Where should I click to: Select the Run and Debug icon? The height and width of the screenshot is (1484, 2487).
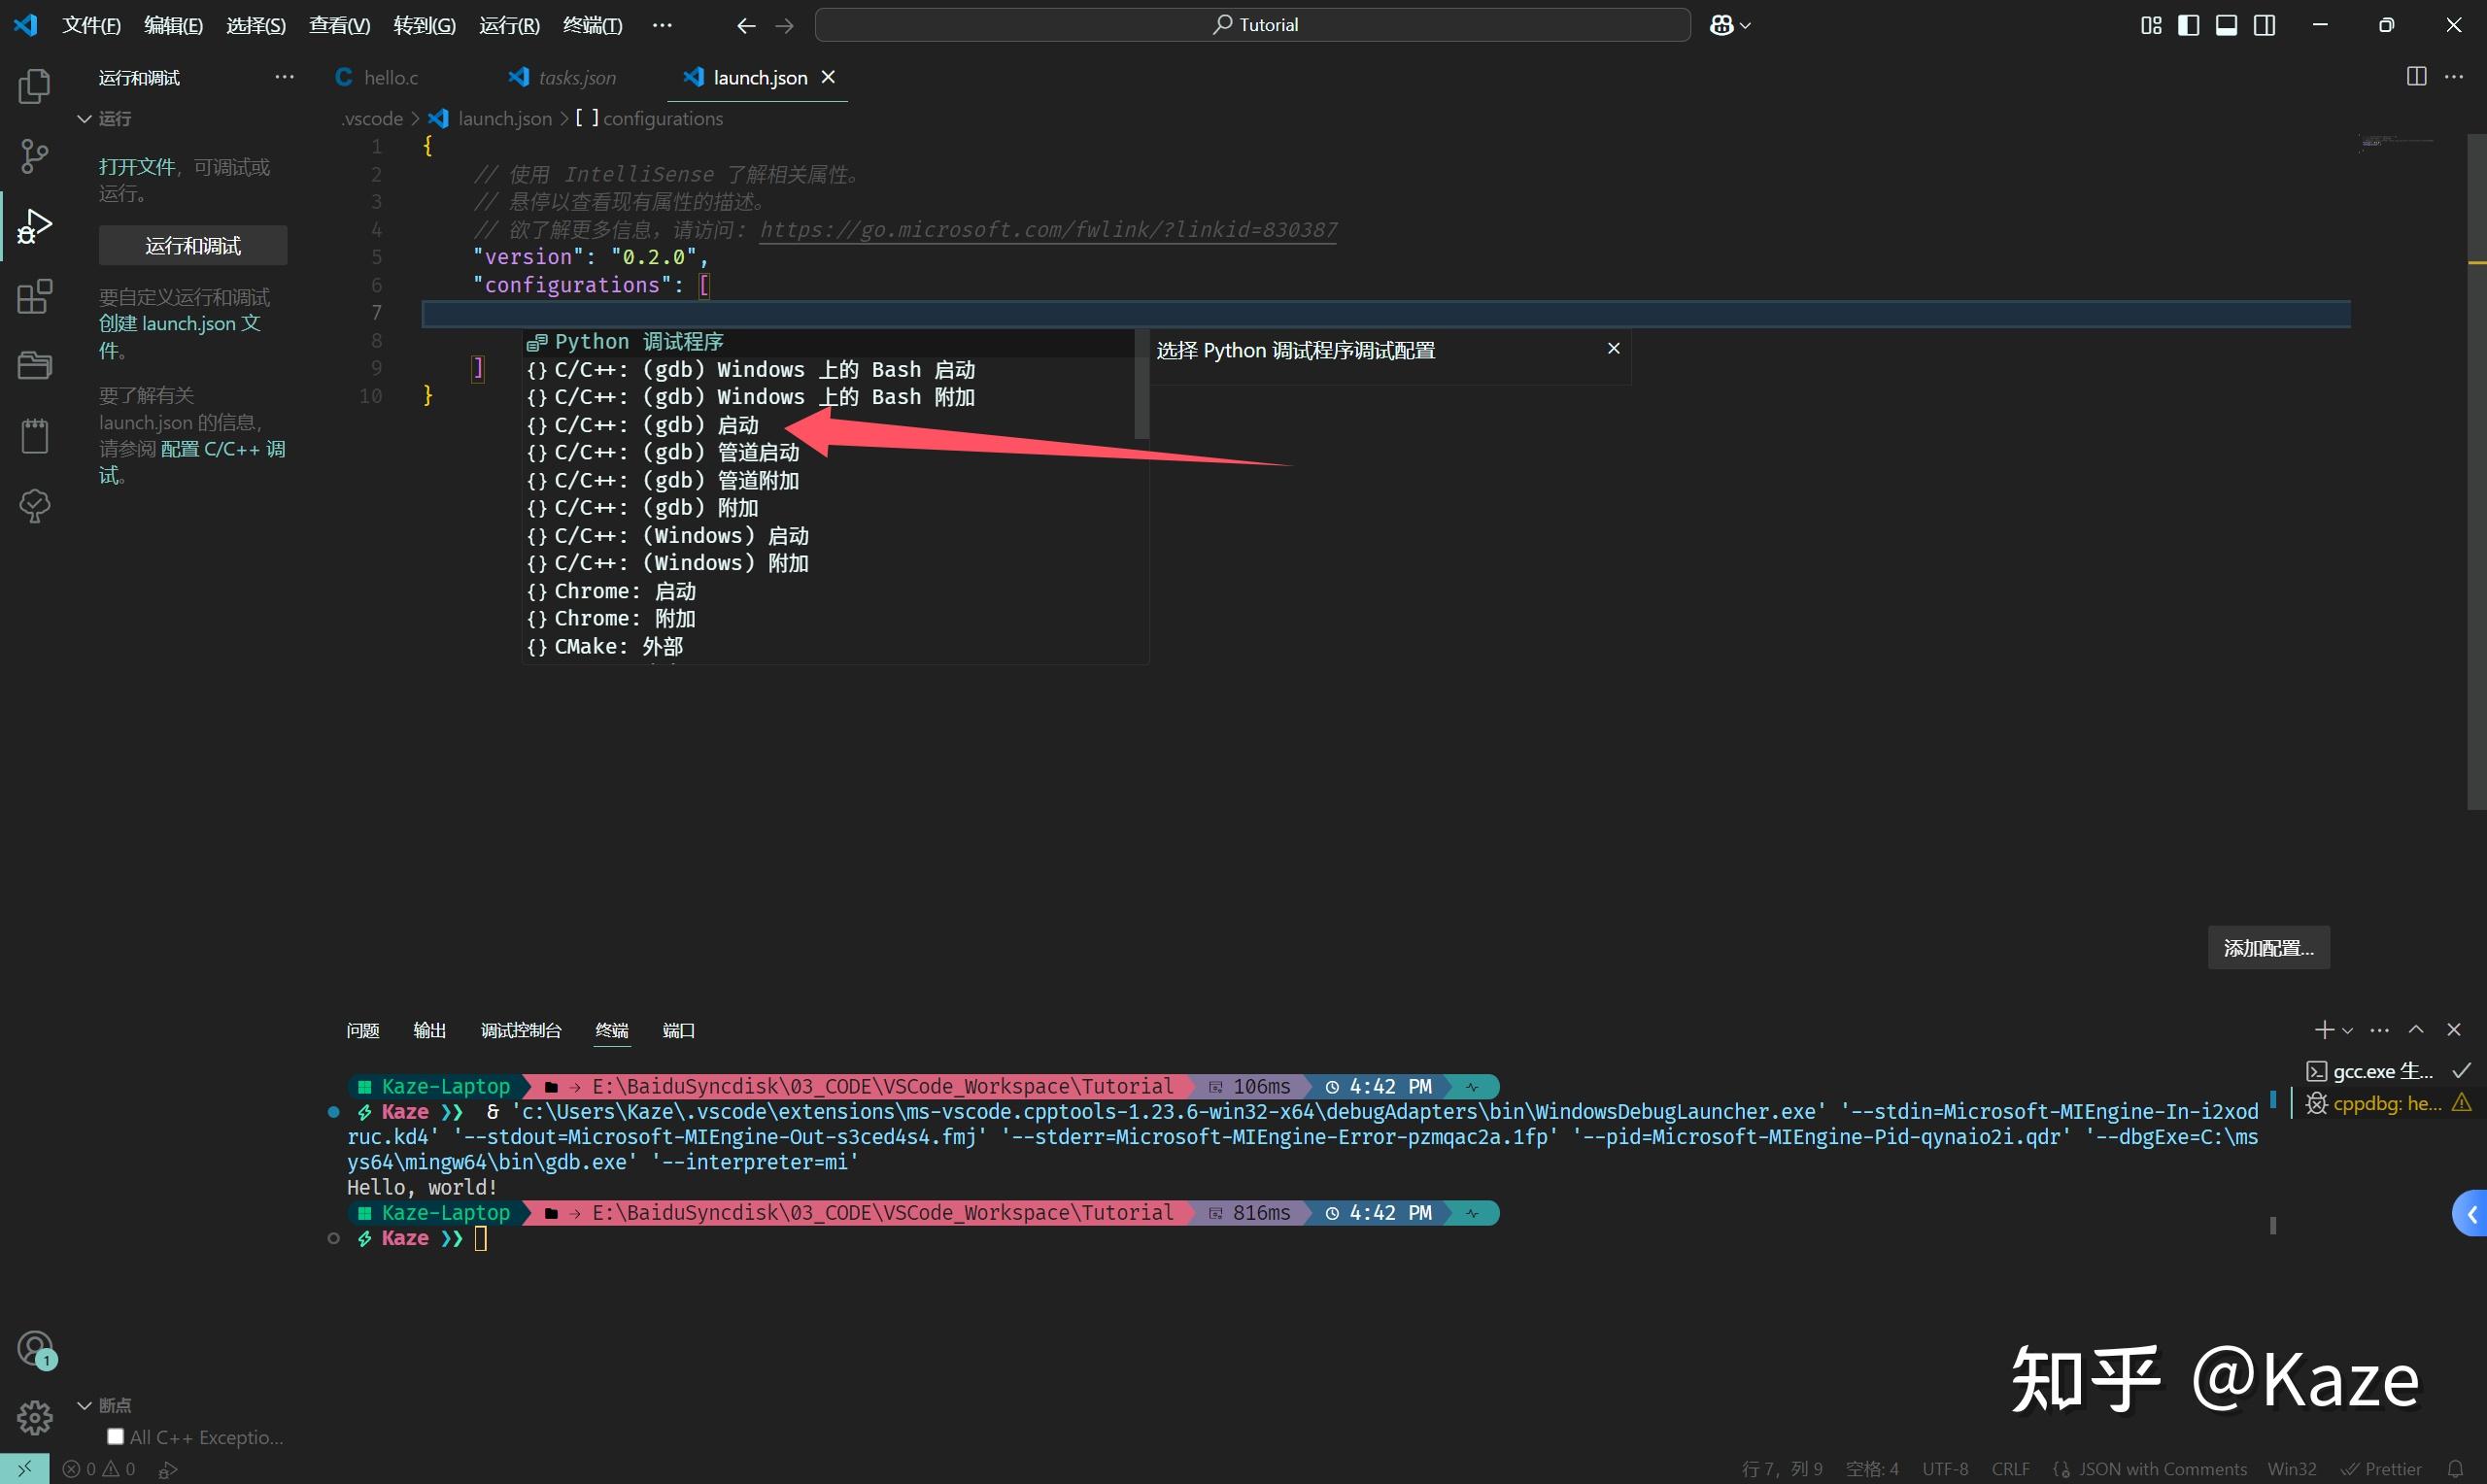point(34,226)
